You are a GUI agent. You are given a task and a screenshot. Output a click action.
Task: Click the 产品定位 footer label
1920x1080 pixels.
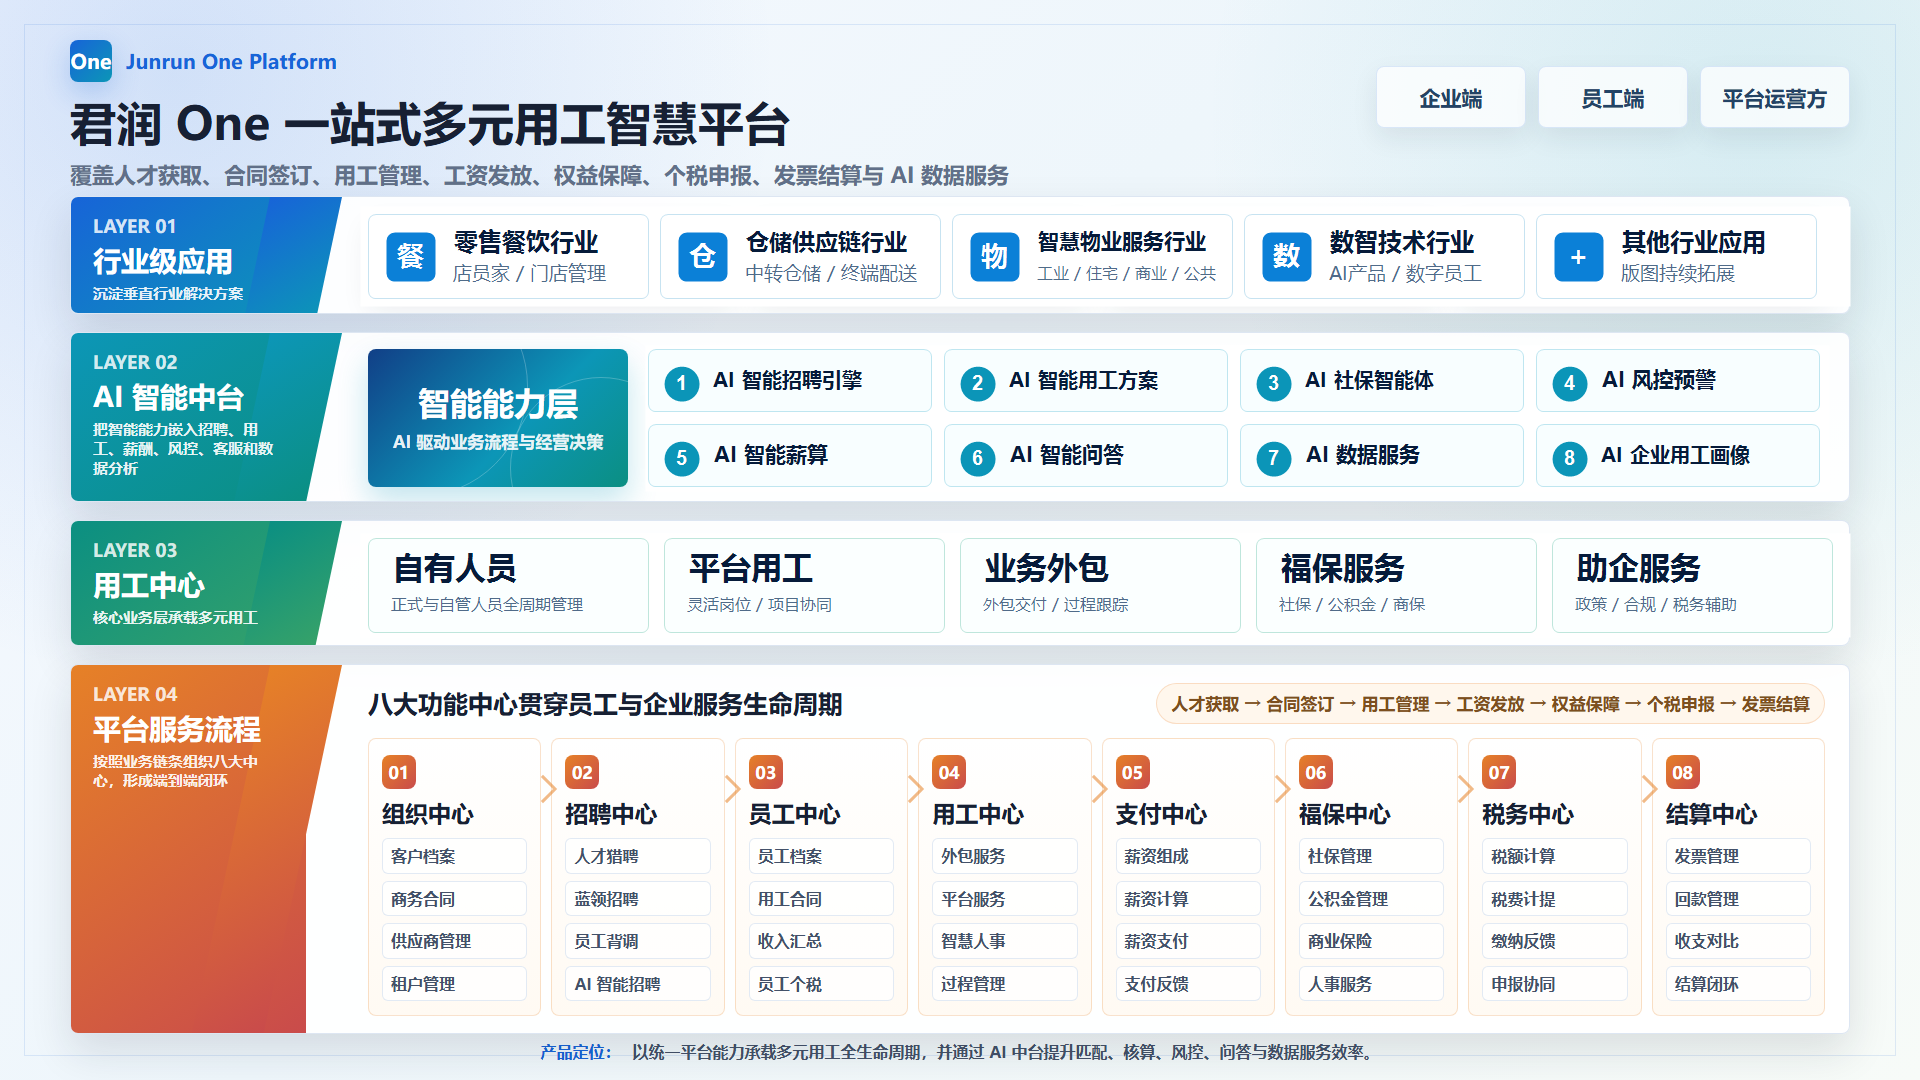pos(575,1052)
